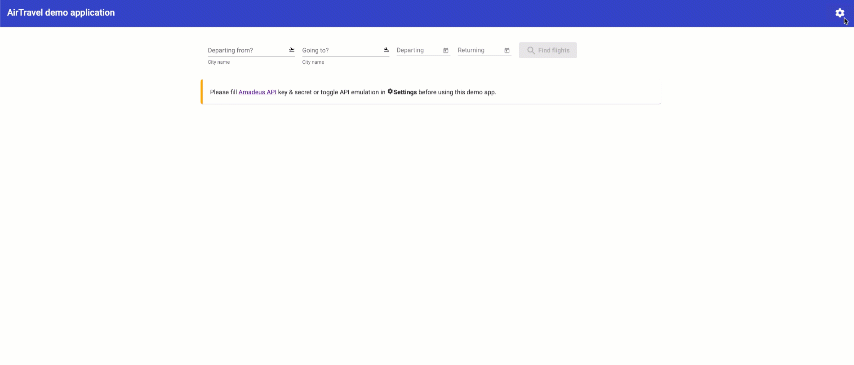
Task: Follow the Amadeus API link
Action: (x=257, y=92)
